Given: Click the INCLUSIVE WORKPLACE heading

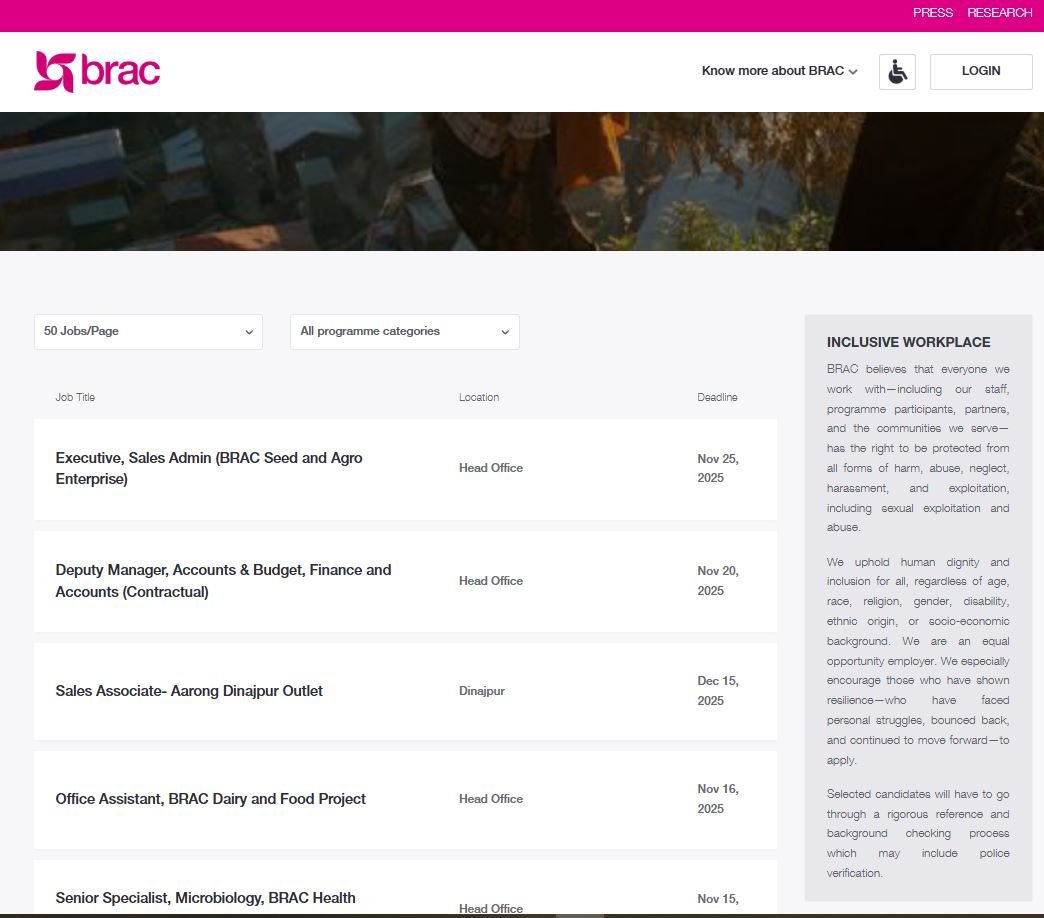Looking at the screenshot, I should [x=908, y=342].
